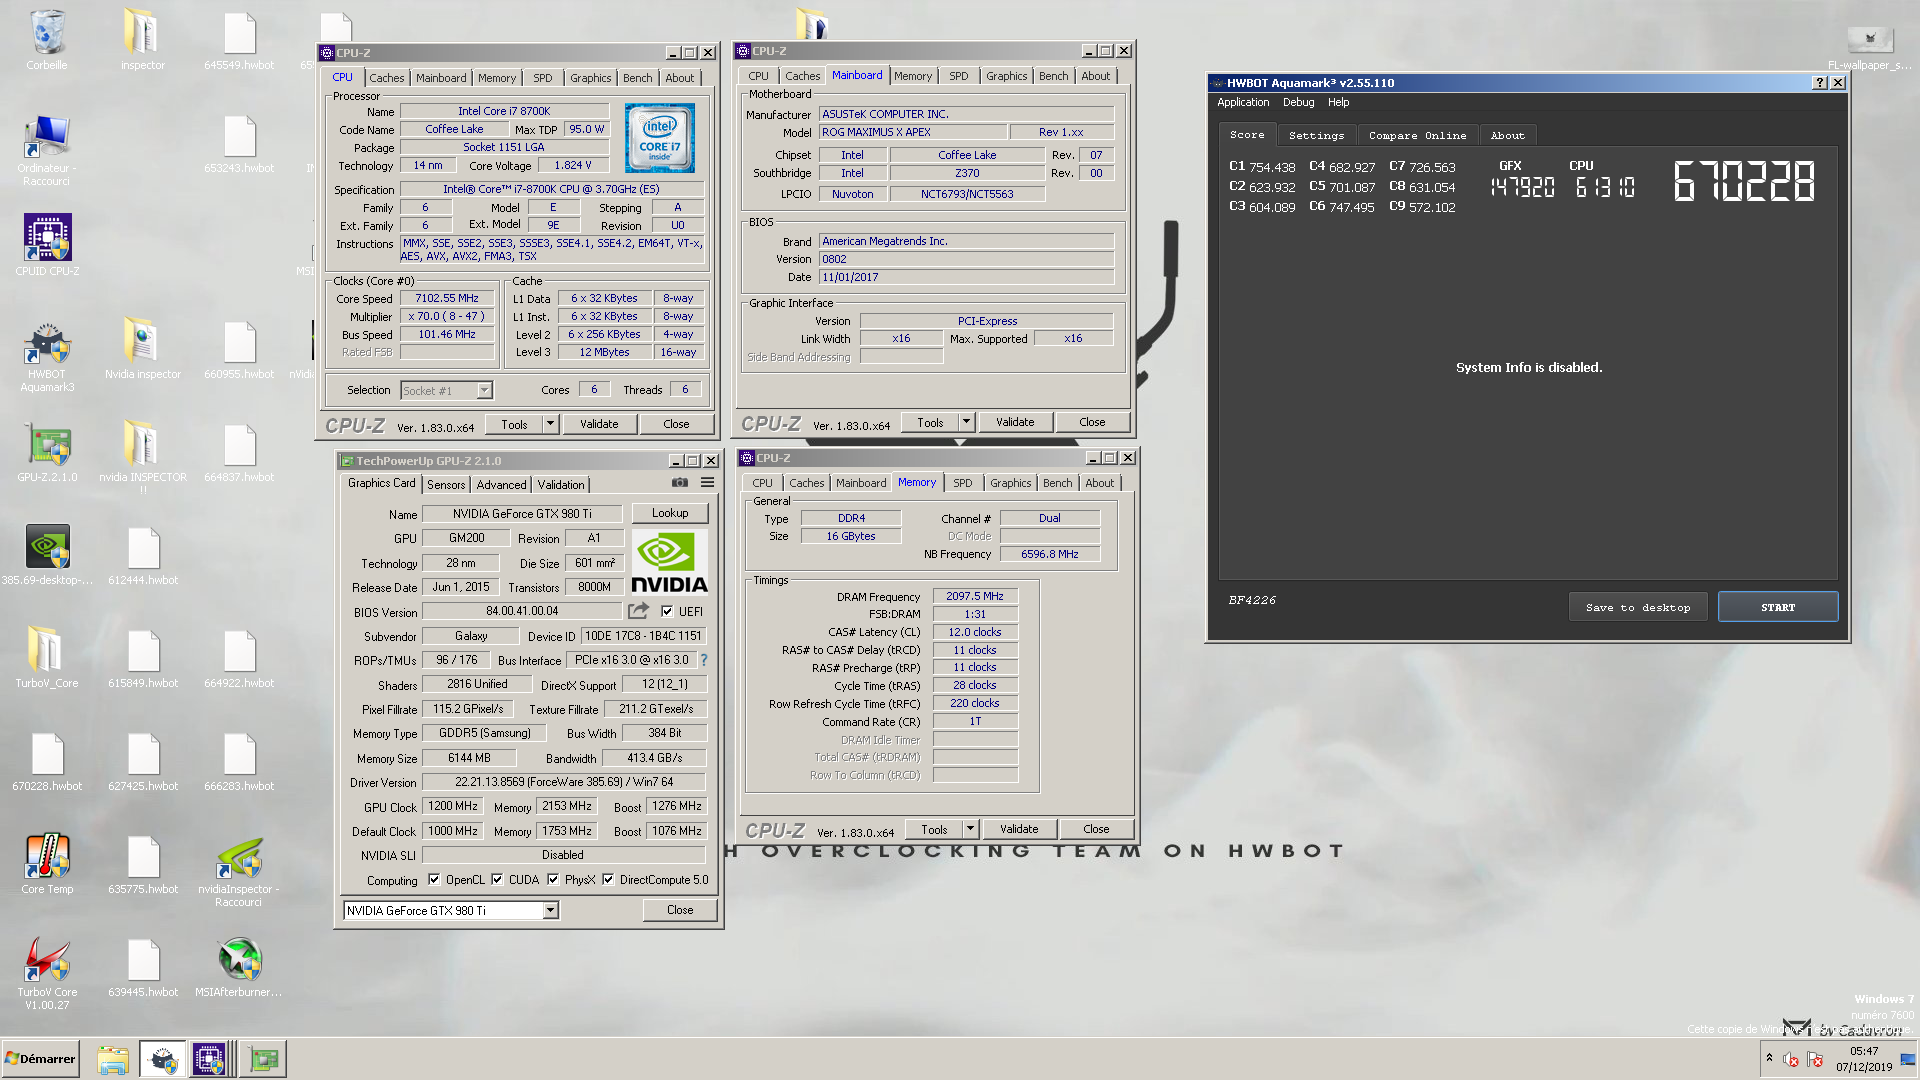Click GPU-Z screenshot camera icon
The image size is (1920, 1080).
680,483
